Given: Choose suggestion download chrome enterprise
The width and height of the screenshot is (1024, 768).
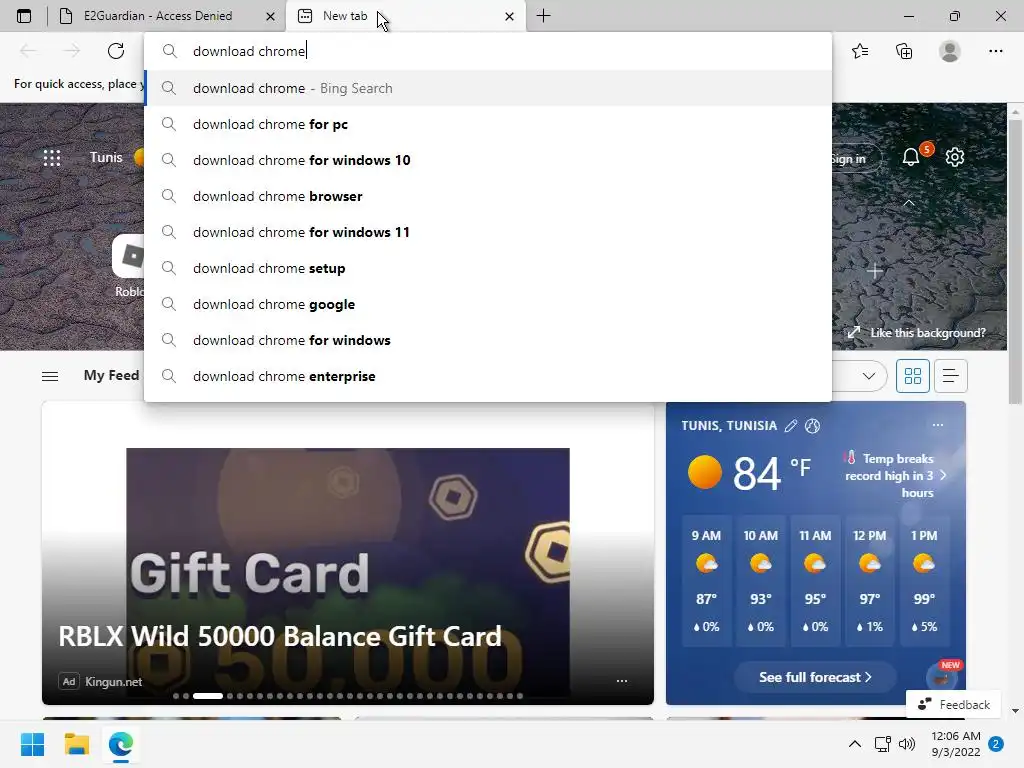Looking at the screenshot, I should (488, 376).
